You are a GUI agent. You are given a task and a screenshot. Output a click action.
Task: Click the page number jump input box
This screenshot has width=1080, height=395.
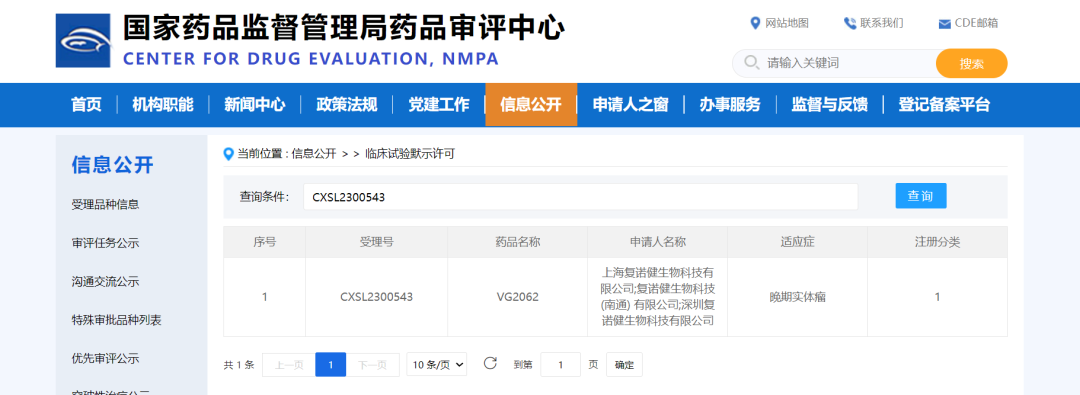[x=560, y=364]
